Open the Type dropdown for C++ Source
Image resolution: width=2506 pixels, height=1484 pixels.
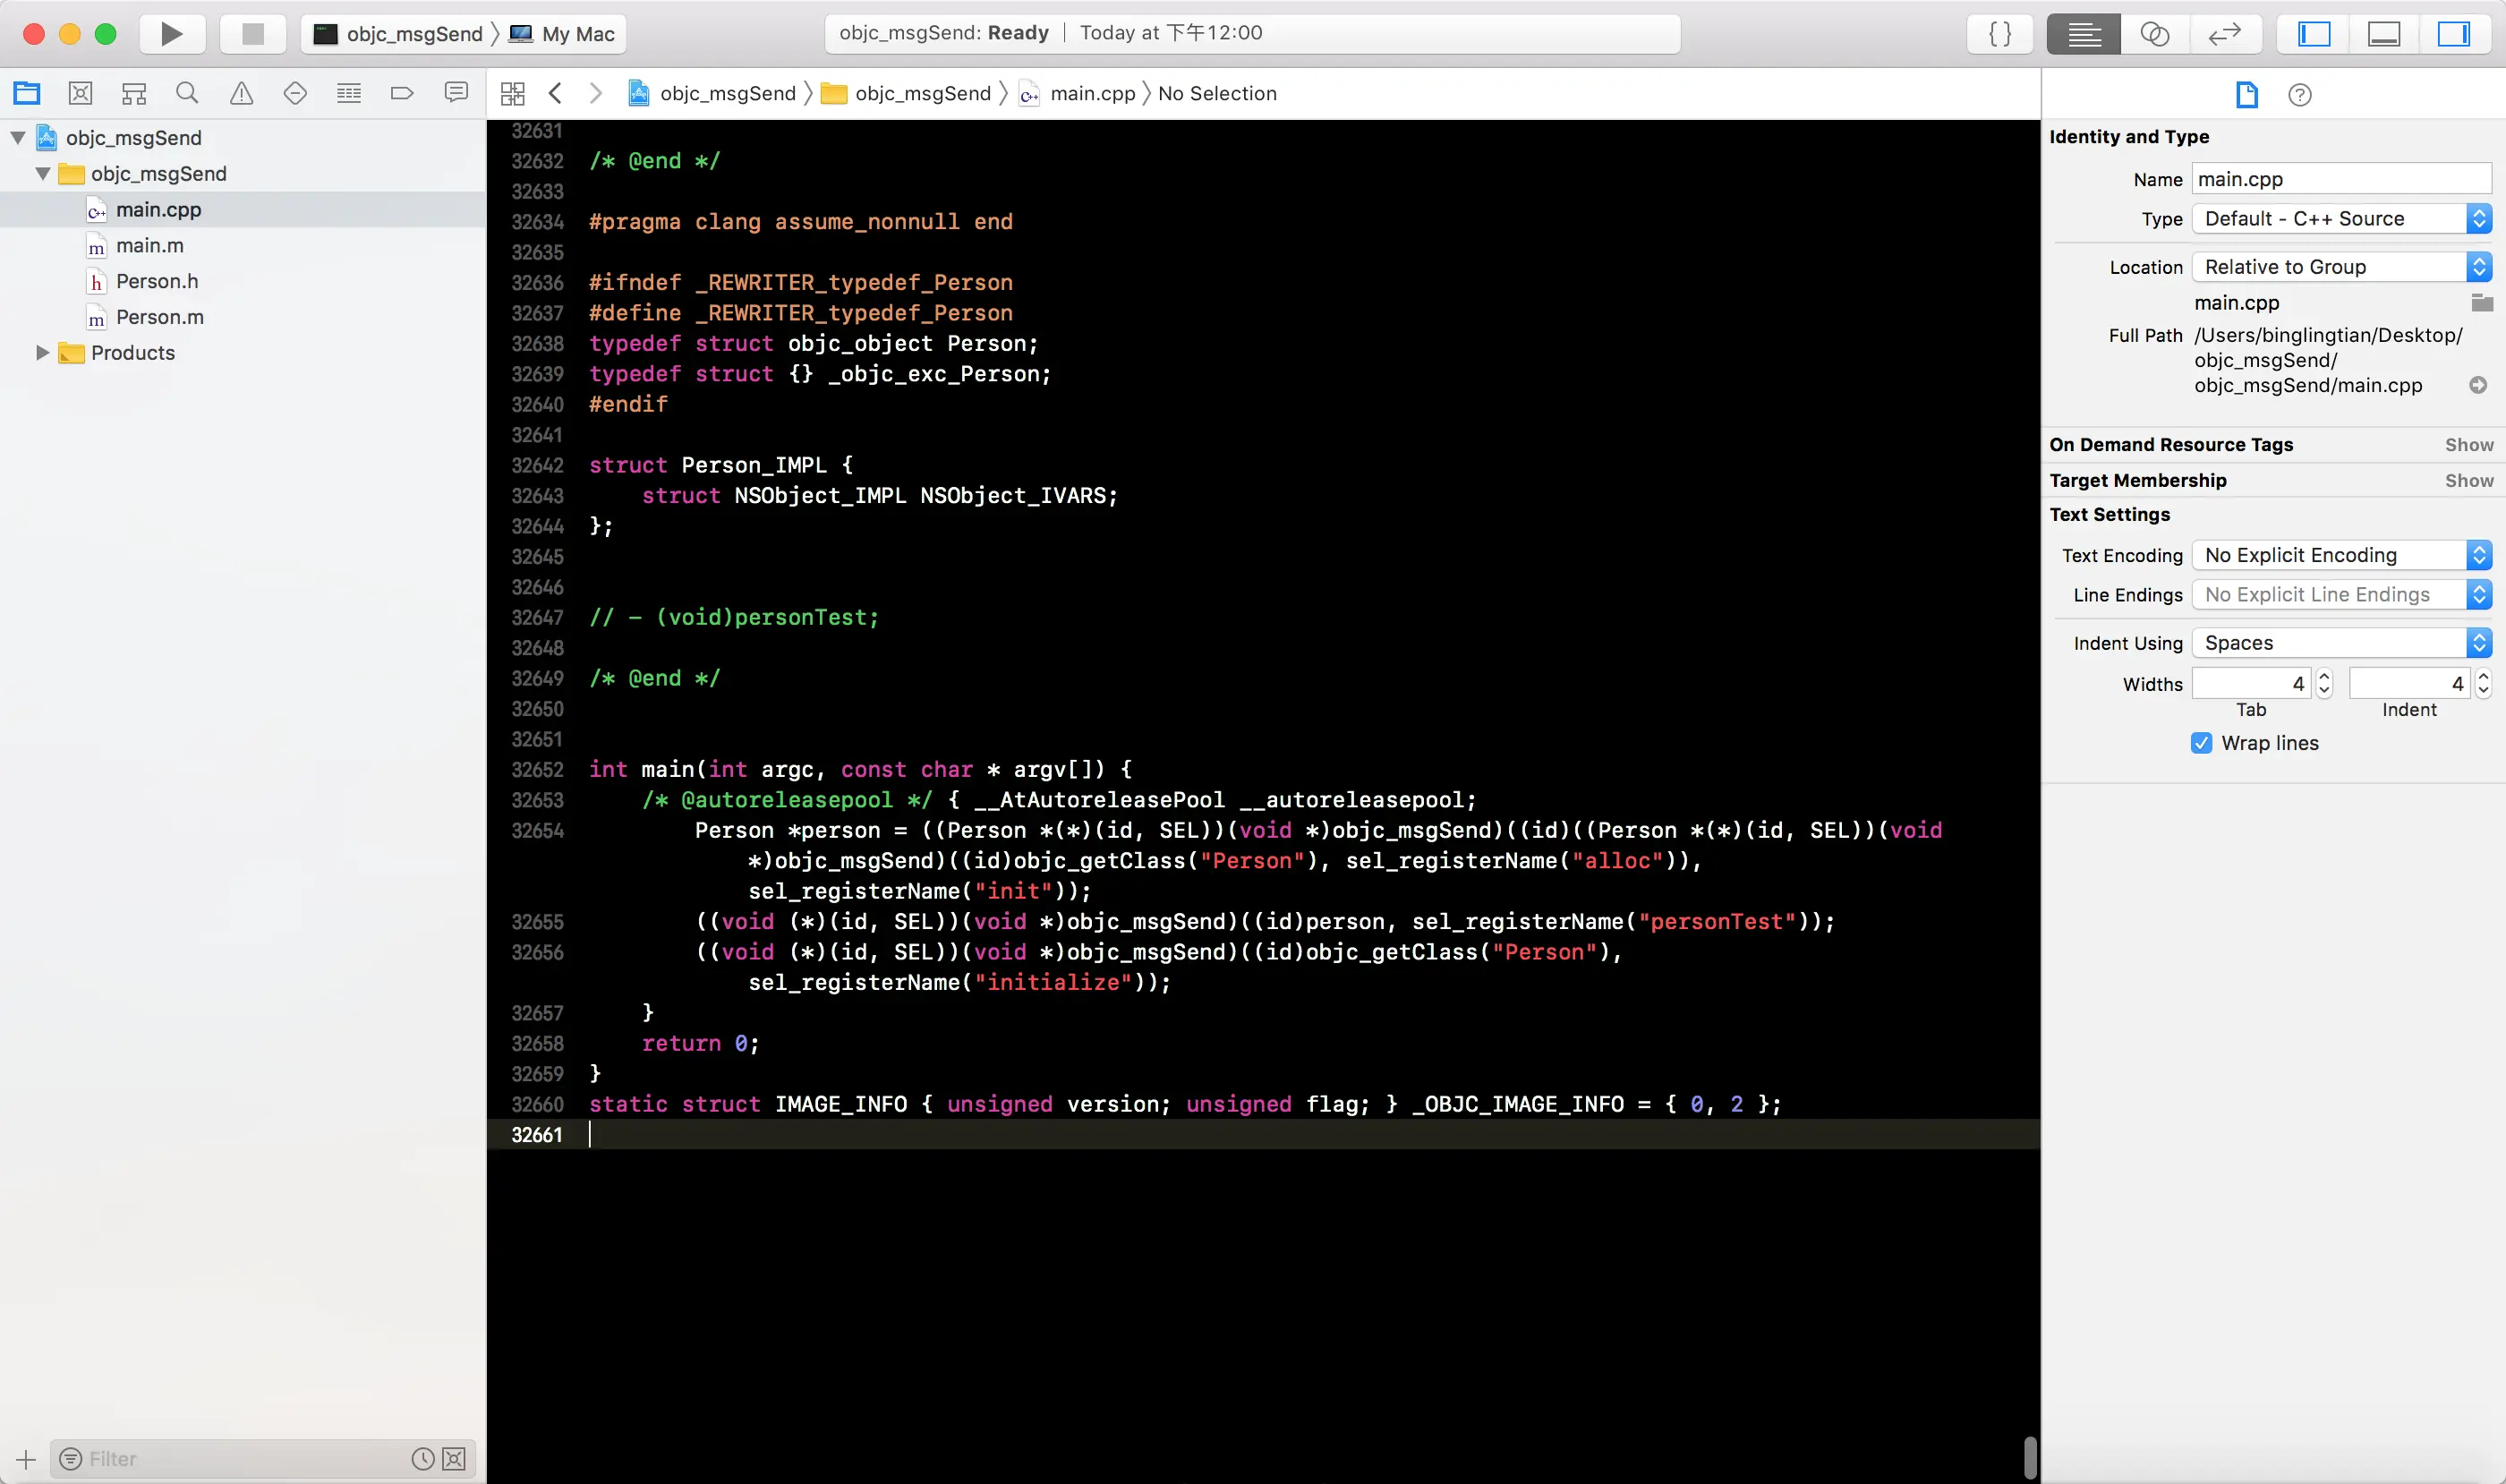[x=2340, y=219]
